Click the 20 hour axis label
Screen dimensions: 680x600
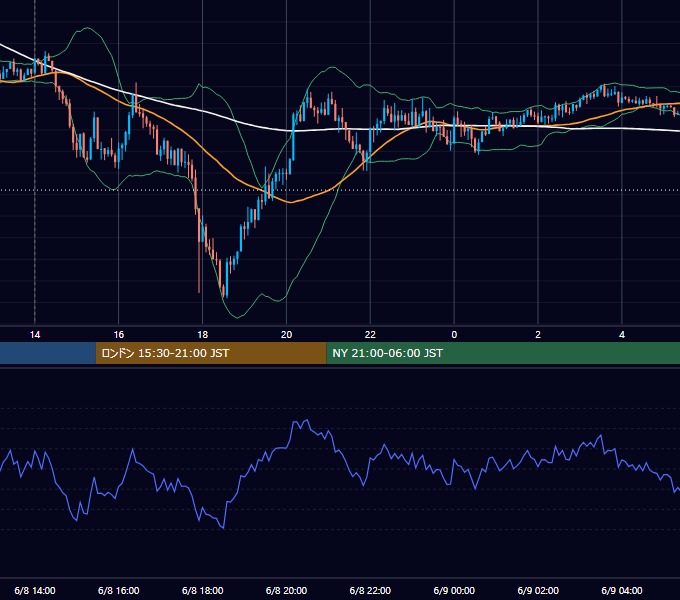(286, 335)
